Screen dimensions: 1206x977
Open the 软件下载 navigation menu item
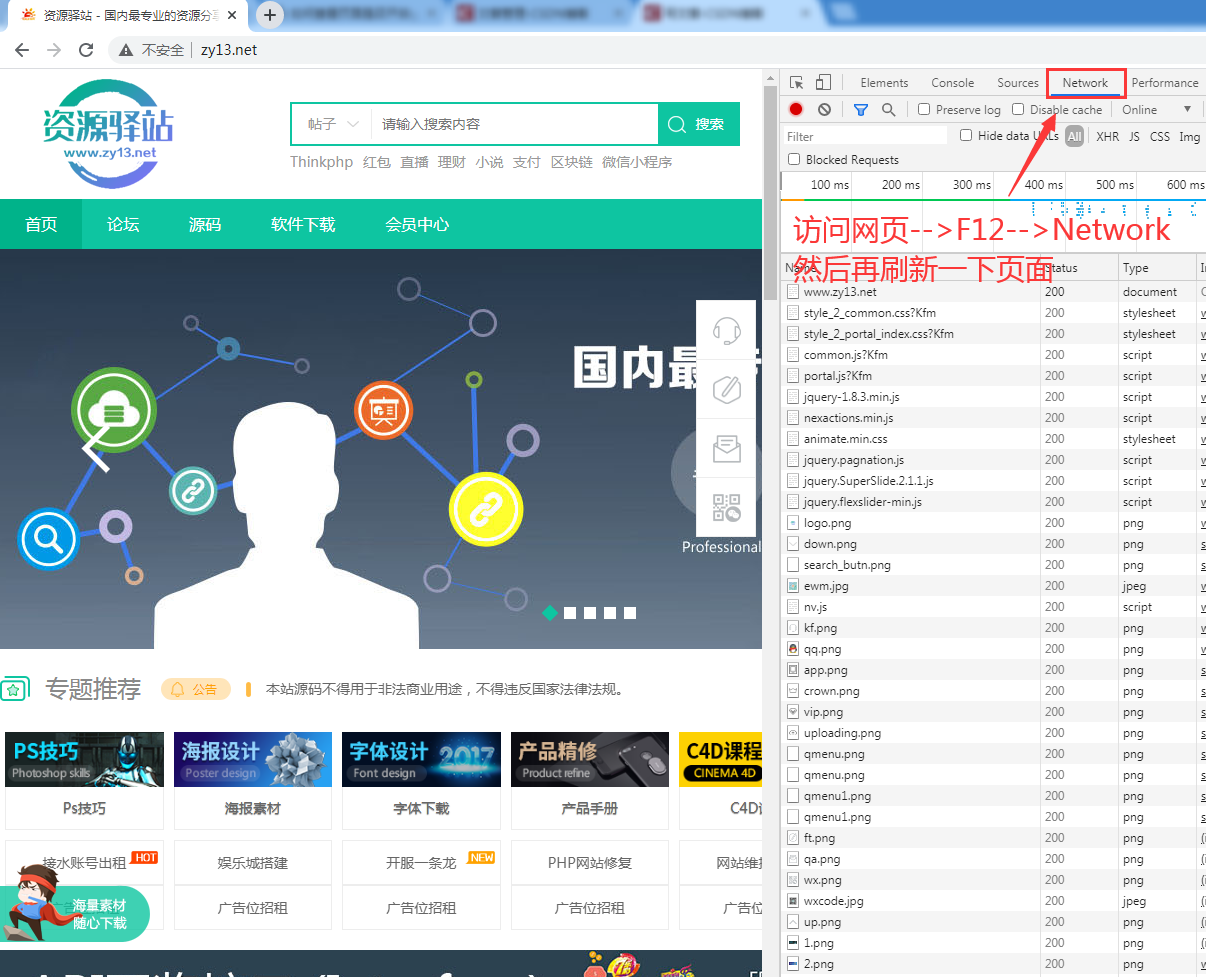coord(303,224)
